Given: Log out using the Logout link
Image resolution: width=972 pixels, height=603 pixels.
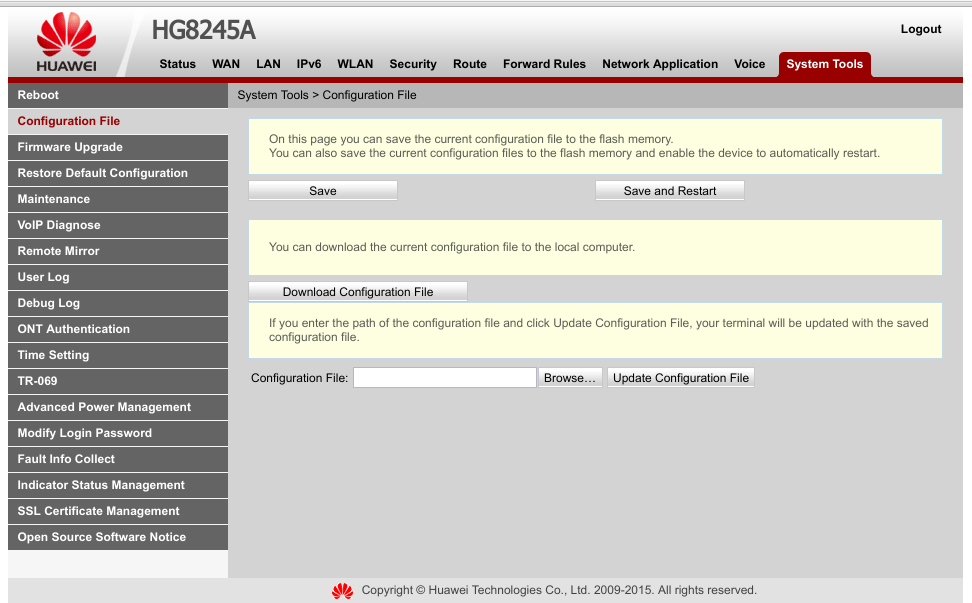Looking at the screenshot, I should (x=921, y=29).
